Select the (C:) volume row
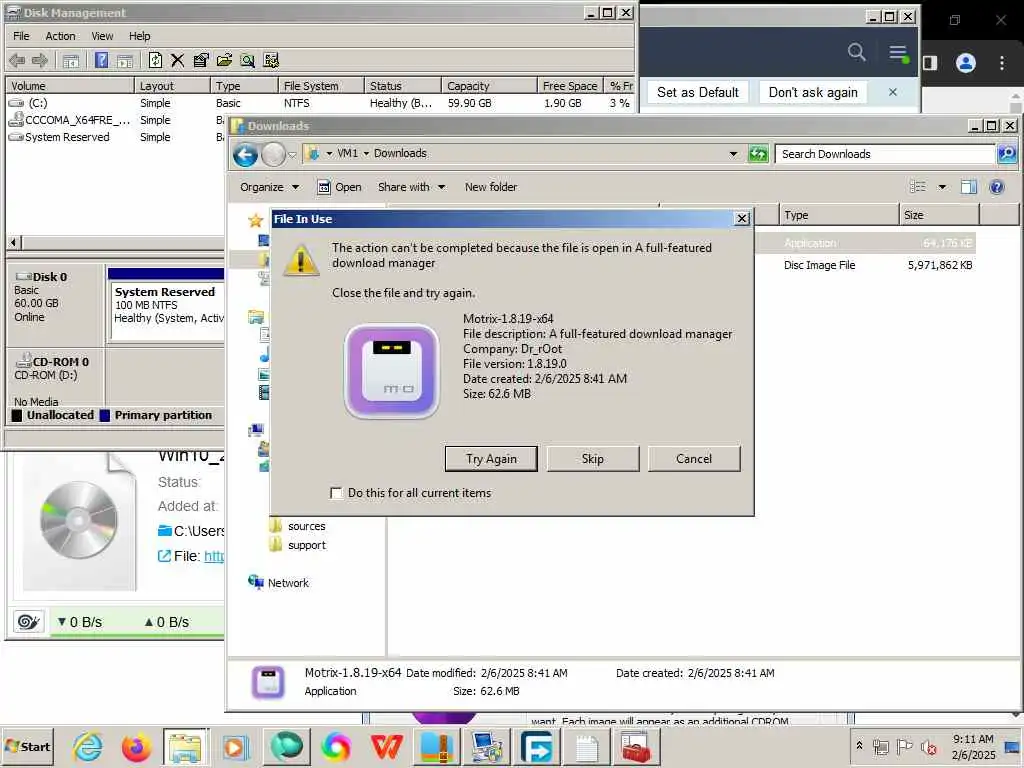Screen dimensions: 1024x768 point(320,103)
